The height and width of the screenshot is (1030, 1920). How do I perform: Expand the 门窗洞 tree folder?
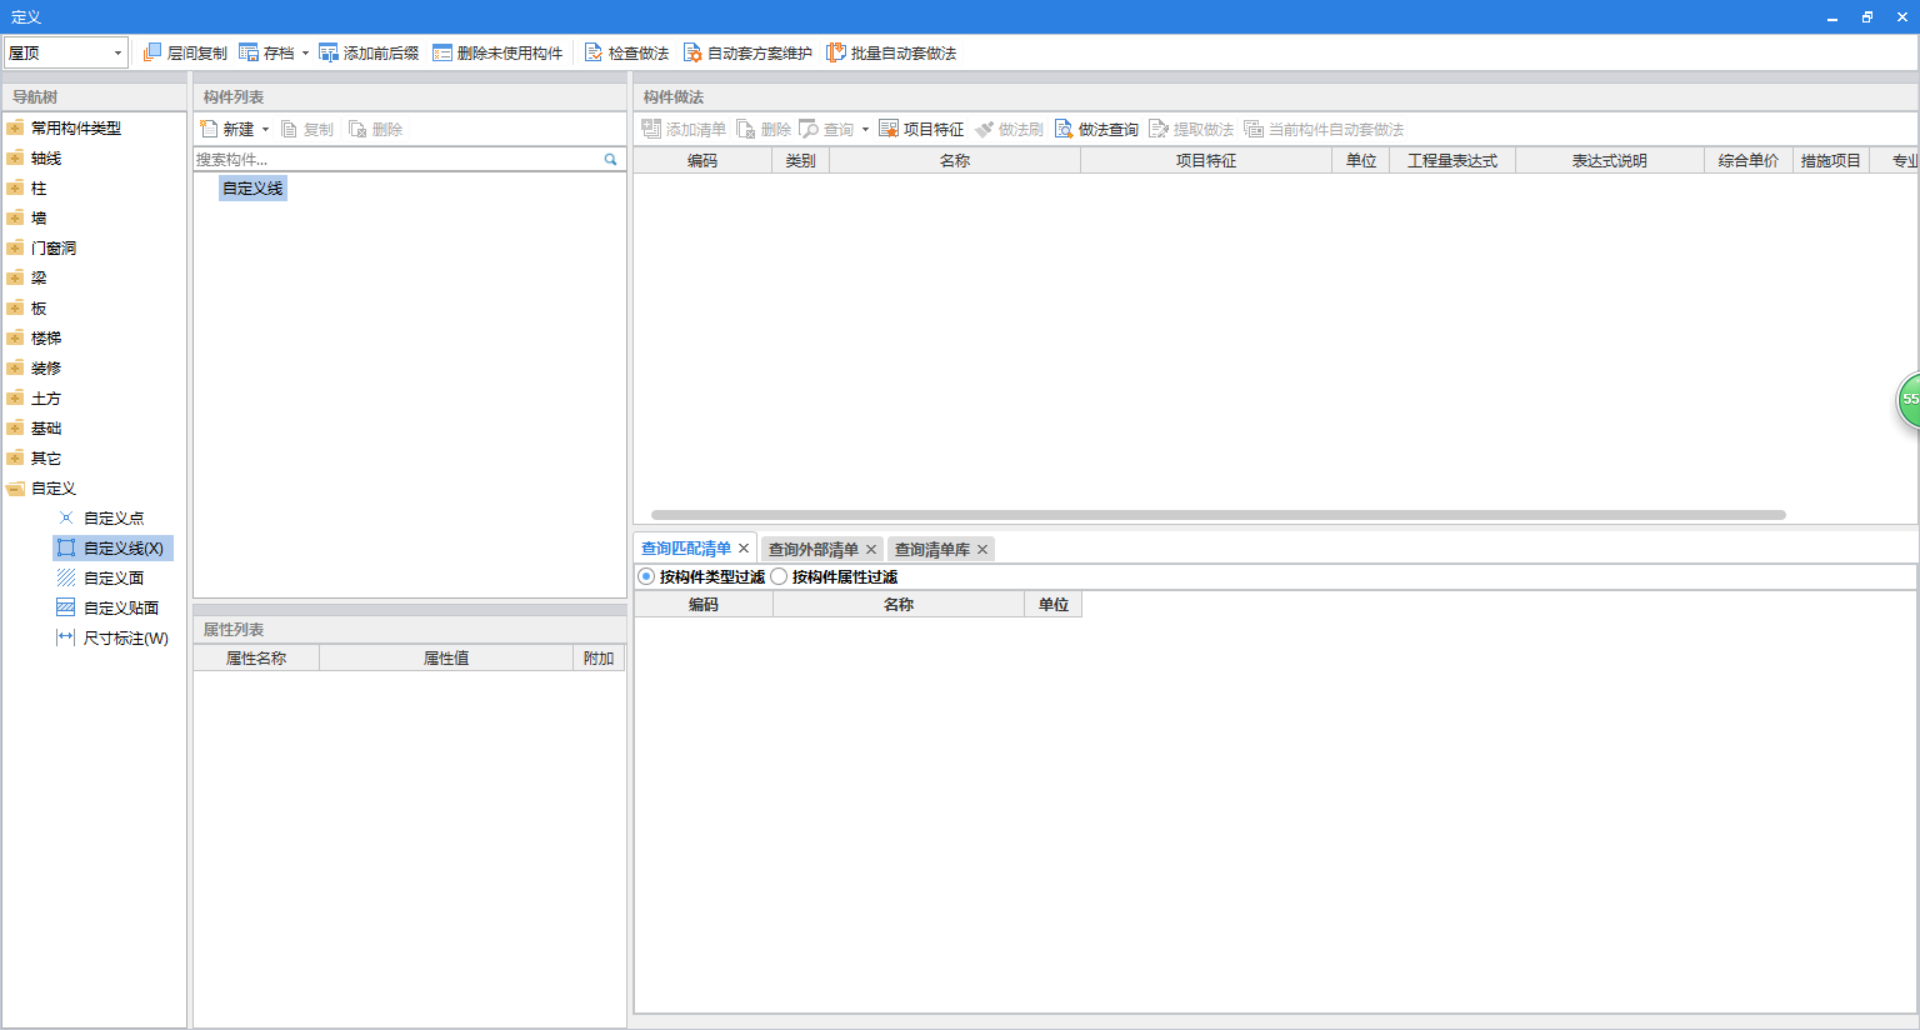(15, 248)
